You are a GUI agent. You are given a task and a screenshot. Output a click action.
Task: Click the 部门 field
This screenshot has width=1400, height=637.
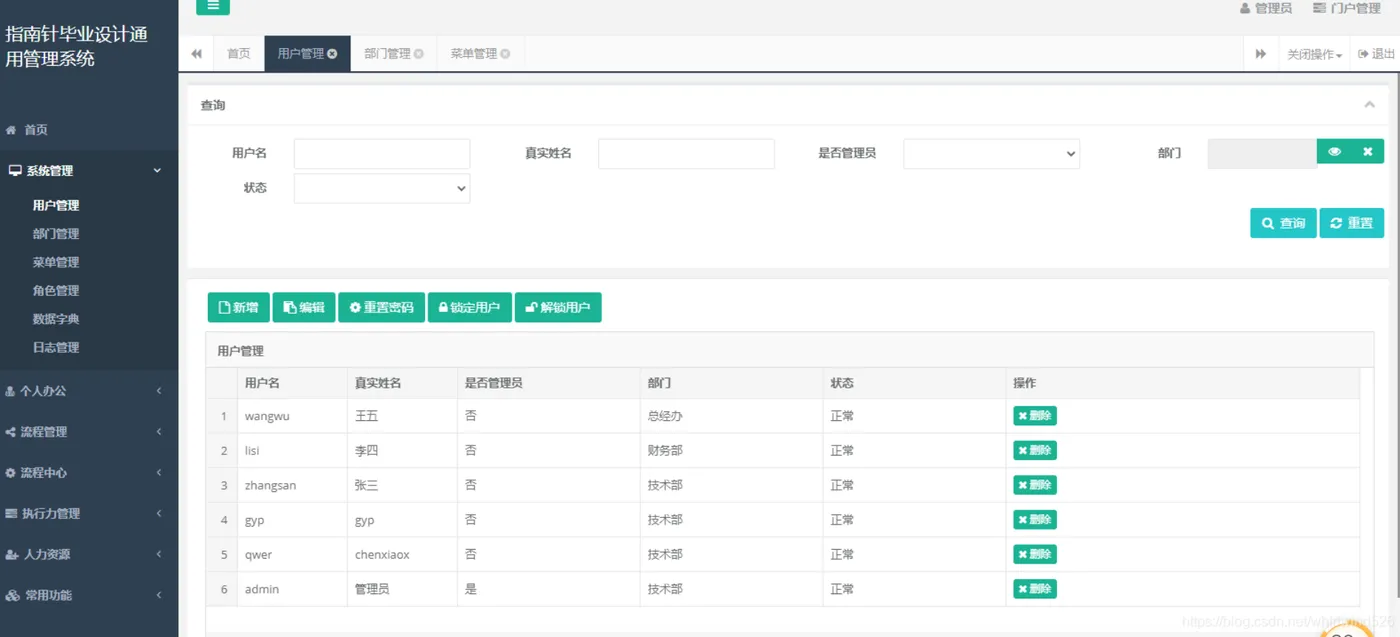(1262, 153)
